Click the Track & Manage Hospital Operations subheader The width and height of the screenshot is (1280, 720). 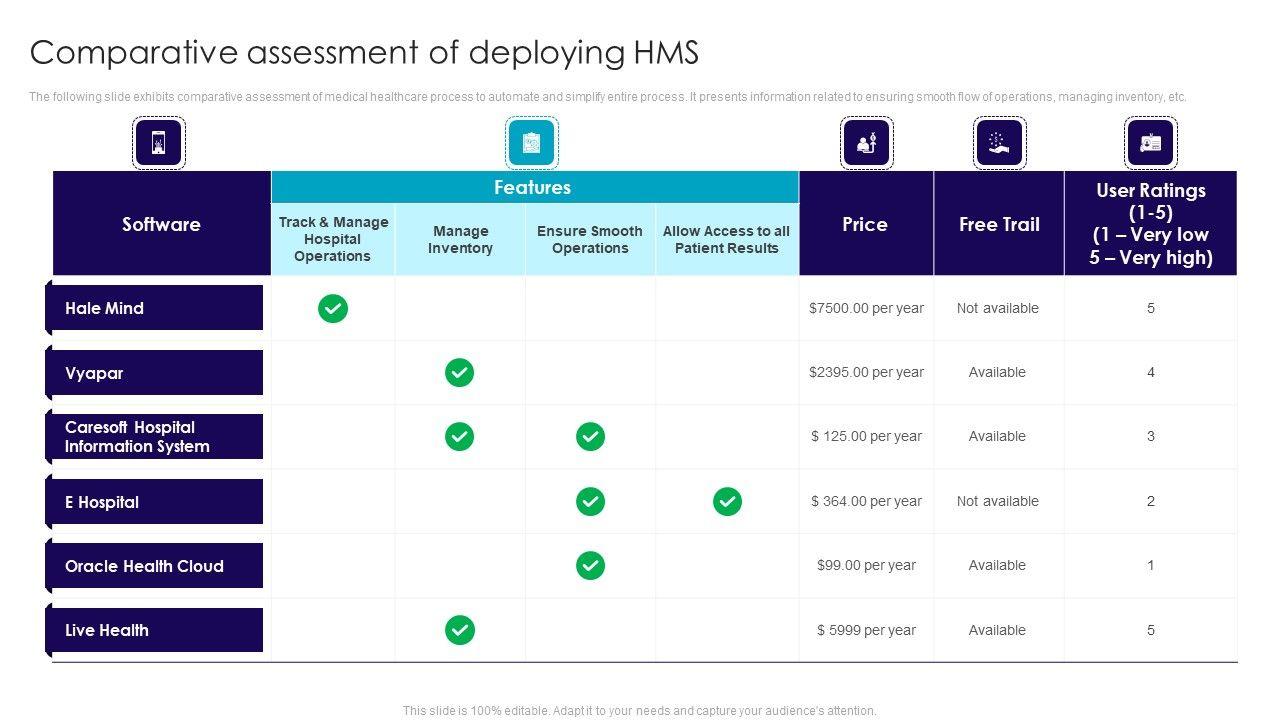tap(333, 239)
